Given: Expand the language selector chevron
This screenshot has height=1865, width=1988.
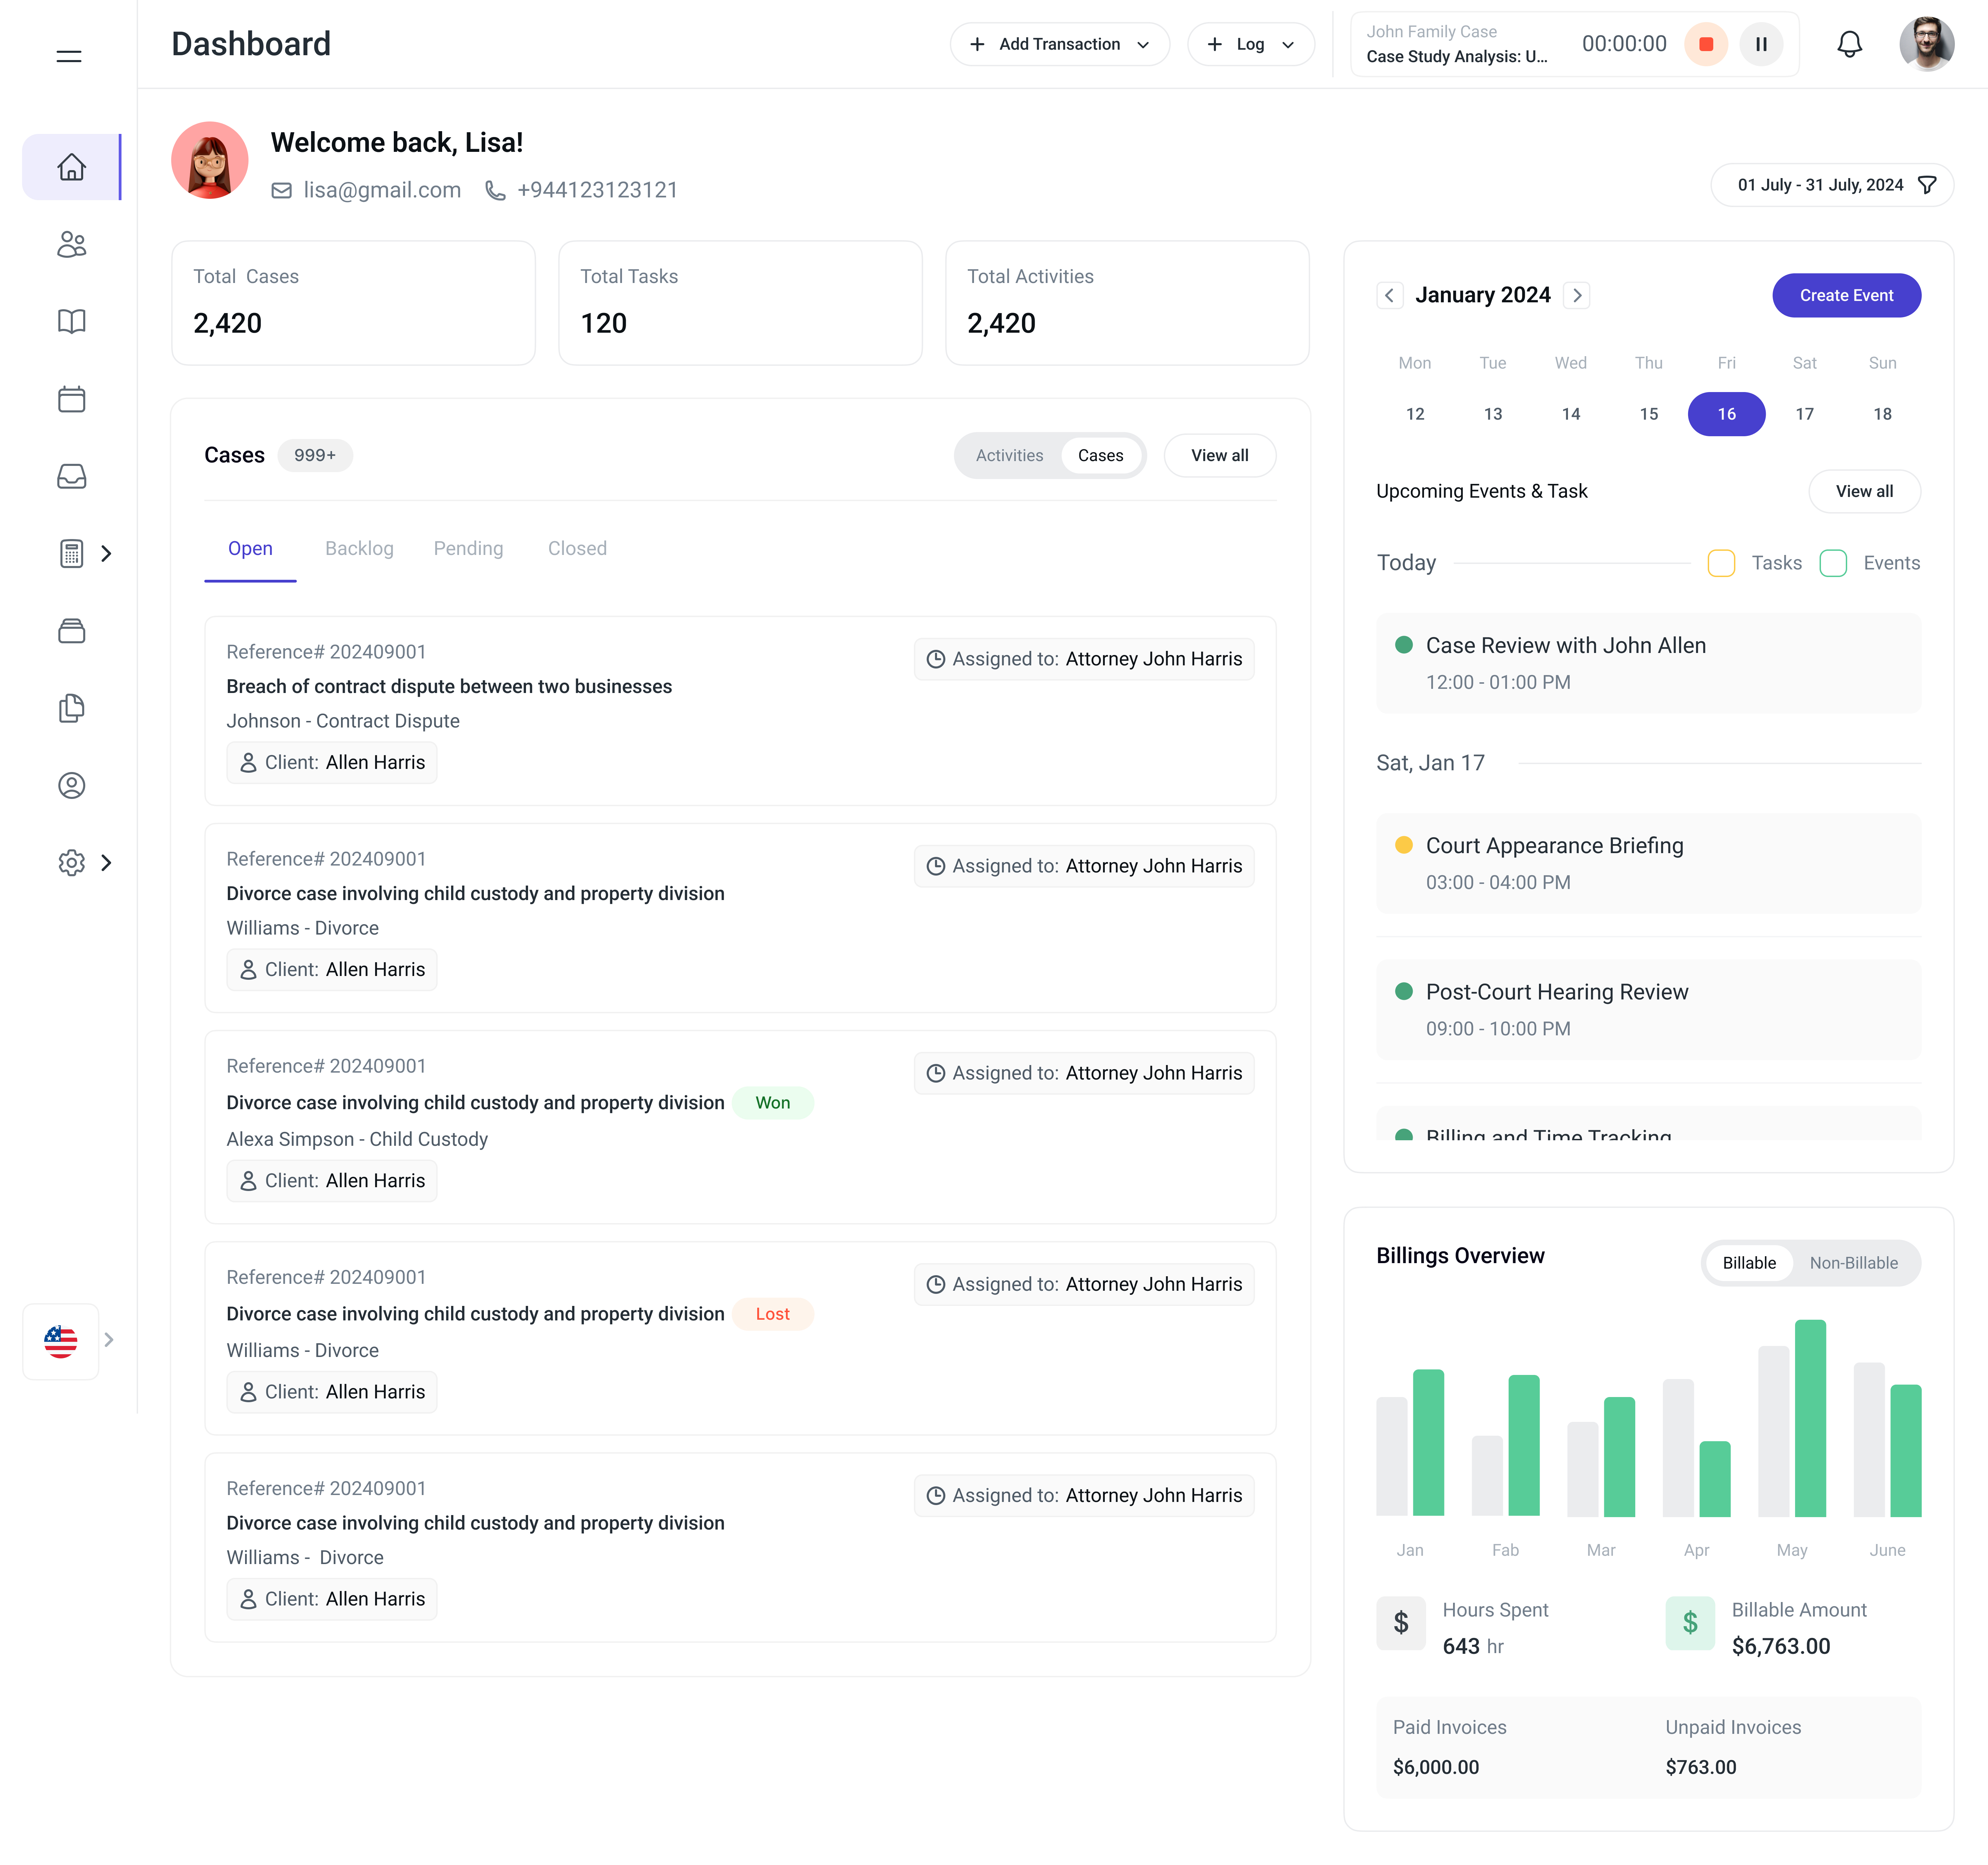Looking at the screenshot, I should click(x=109, y=1340).
